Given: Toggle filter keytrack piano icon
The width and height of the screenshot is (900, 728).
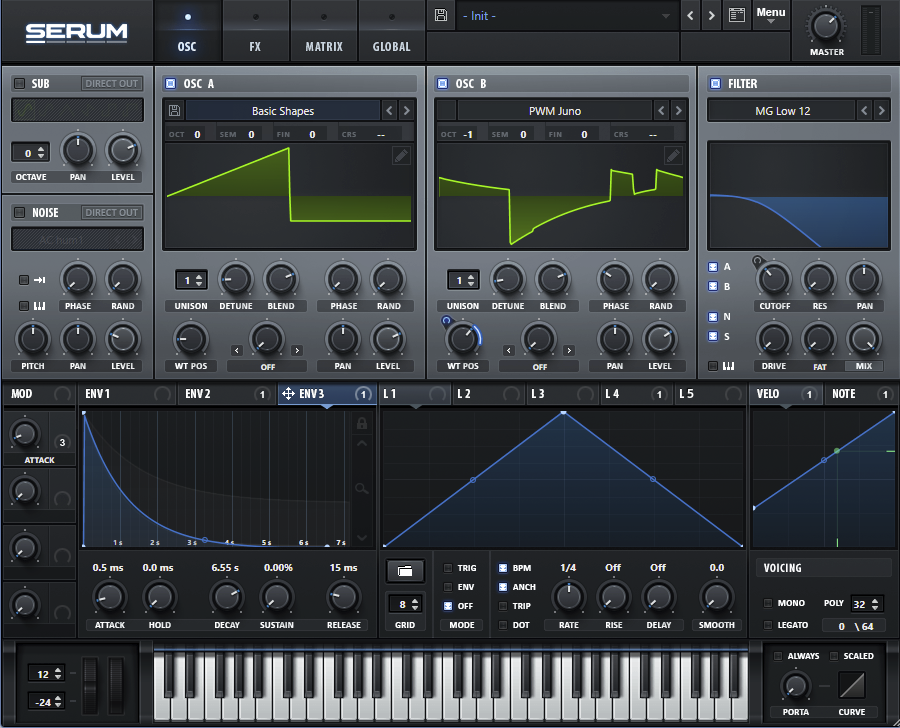Looking at the screenshot, I should (x=728, y=366).
